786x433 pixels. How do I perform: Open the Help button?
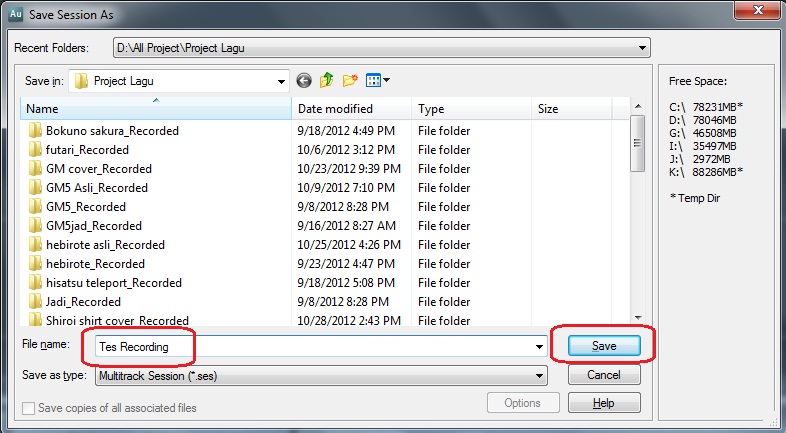coord(604,403)
